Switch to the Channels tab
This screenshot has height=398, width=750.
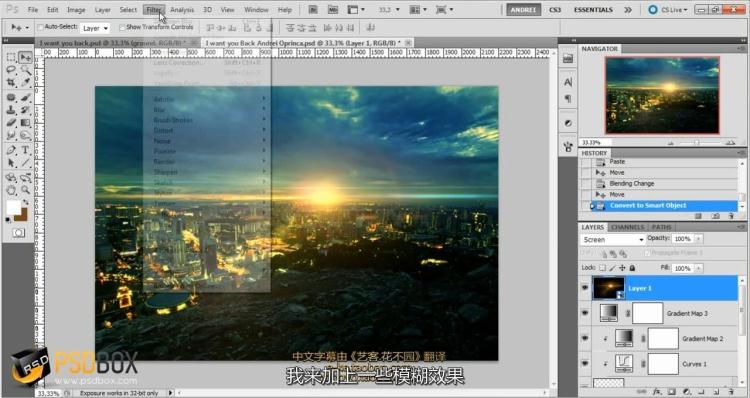(x=627, y=227)
